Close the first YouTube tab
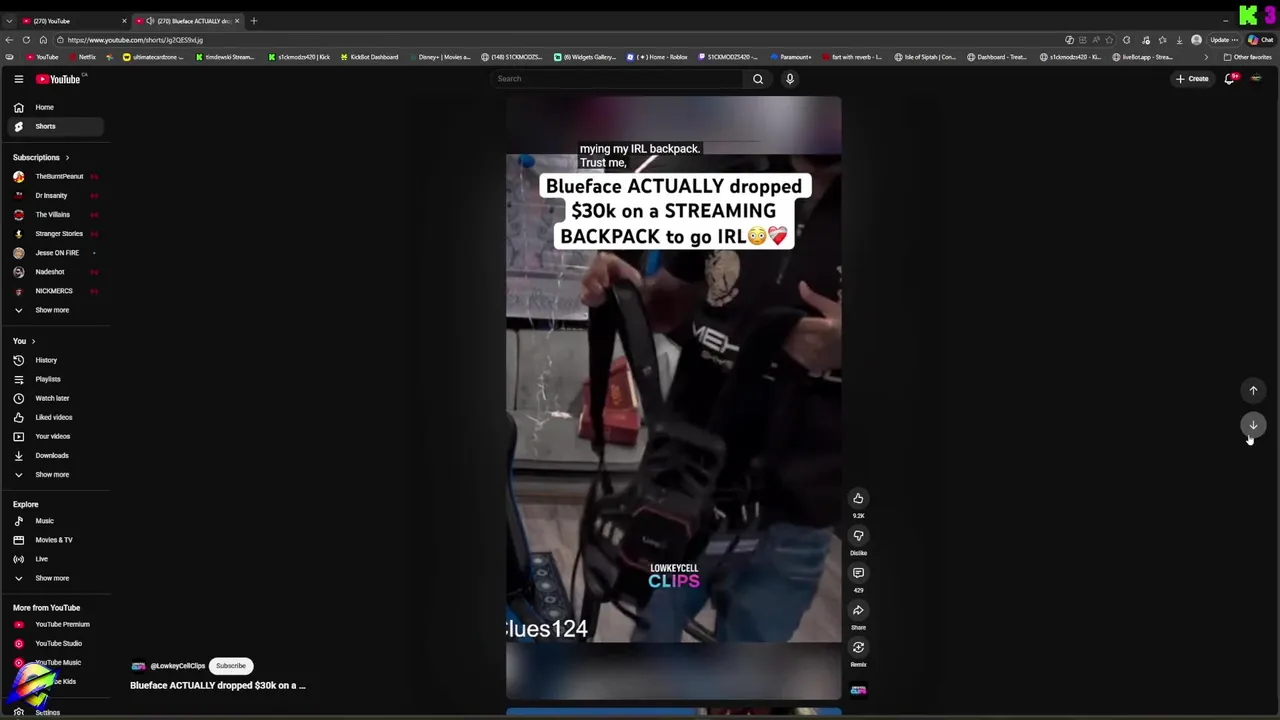The width and height of the screenshot is (1280, 720). click(x=124, y=21)
